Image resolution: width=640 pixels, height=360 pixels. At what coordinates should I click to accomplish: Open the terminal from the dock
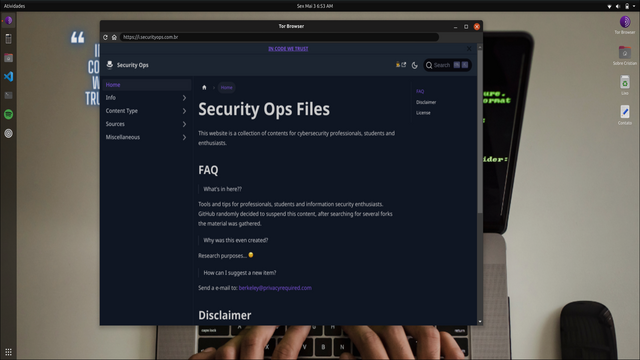click(x=8, y=95)
